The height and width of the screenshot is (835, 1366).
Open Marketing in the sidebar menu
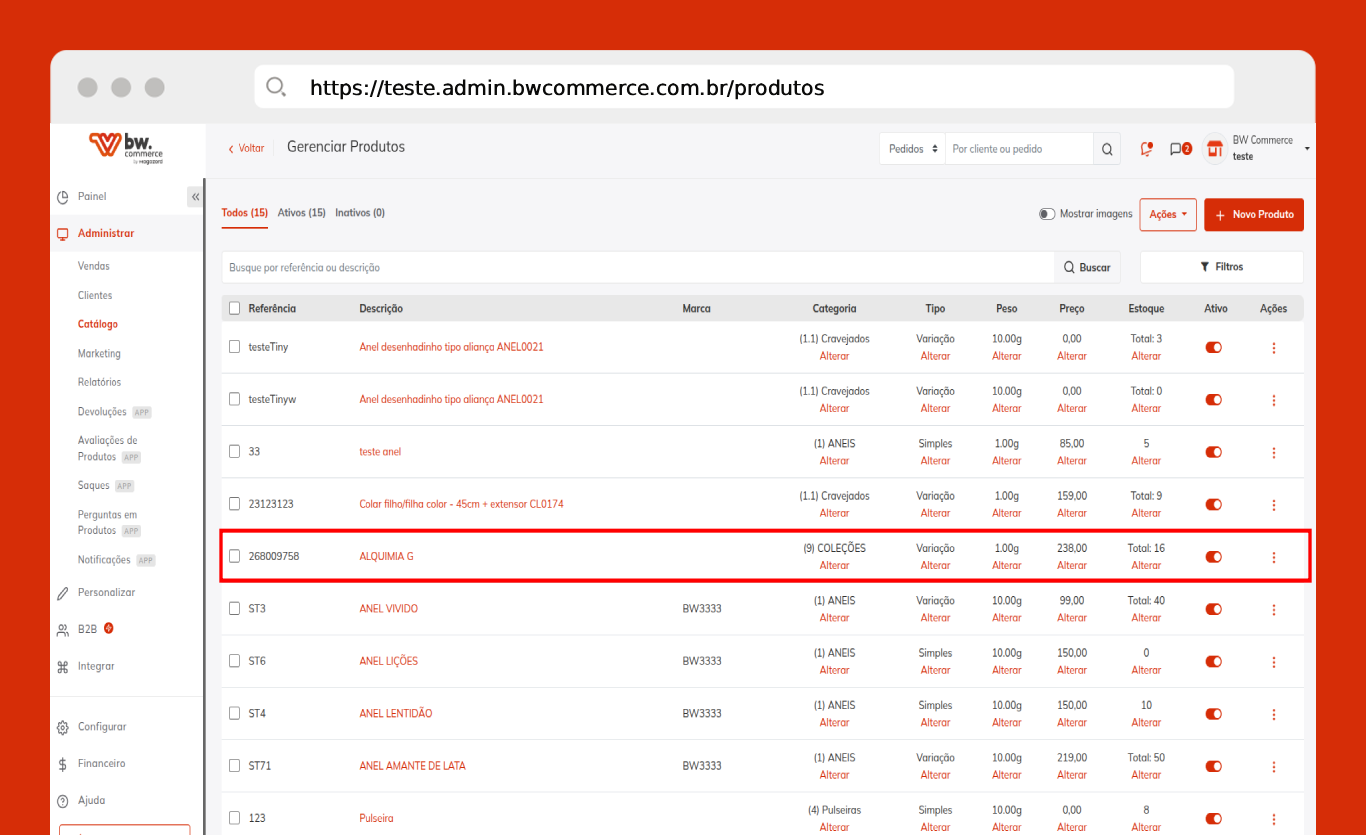pos(99,353)
